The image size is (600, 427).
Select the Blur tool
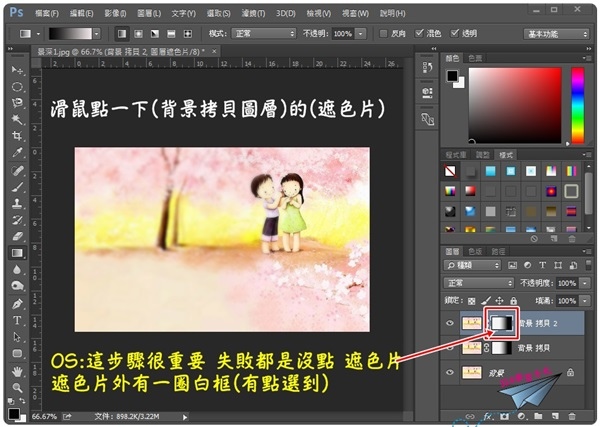[17, 270]
